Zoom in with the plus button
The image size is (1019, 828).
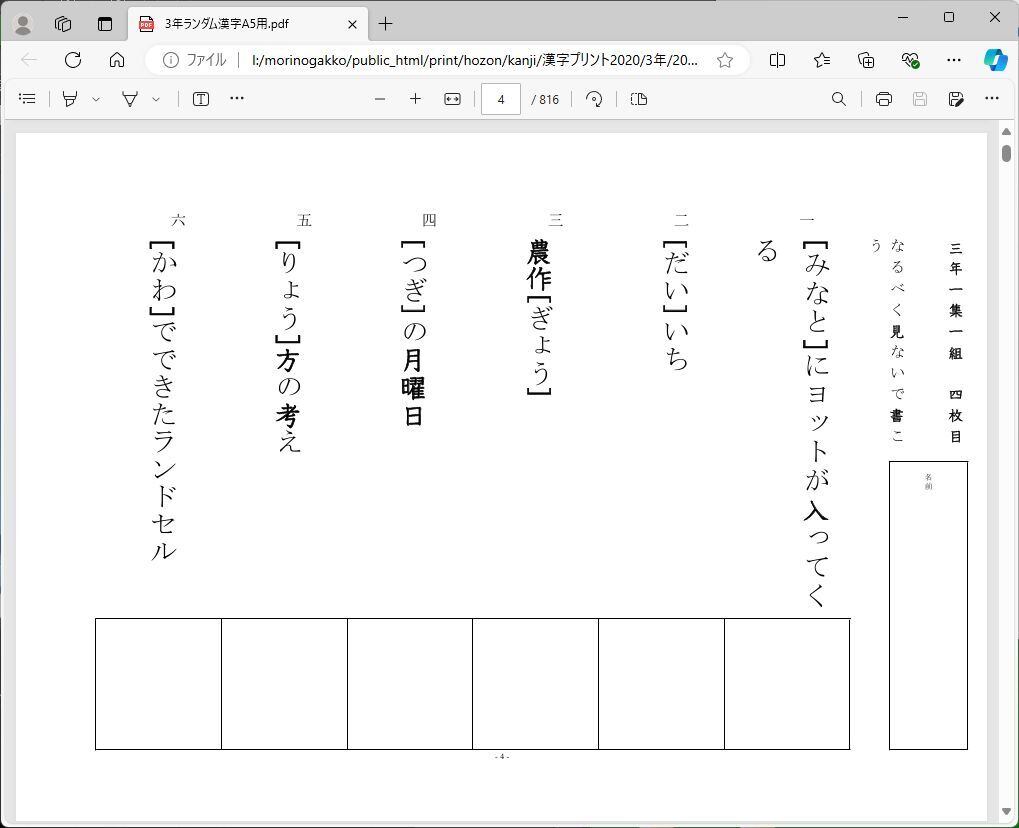(415, 99)
